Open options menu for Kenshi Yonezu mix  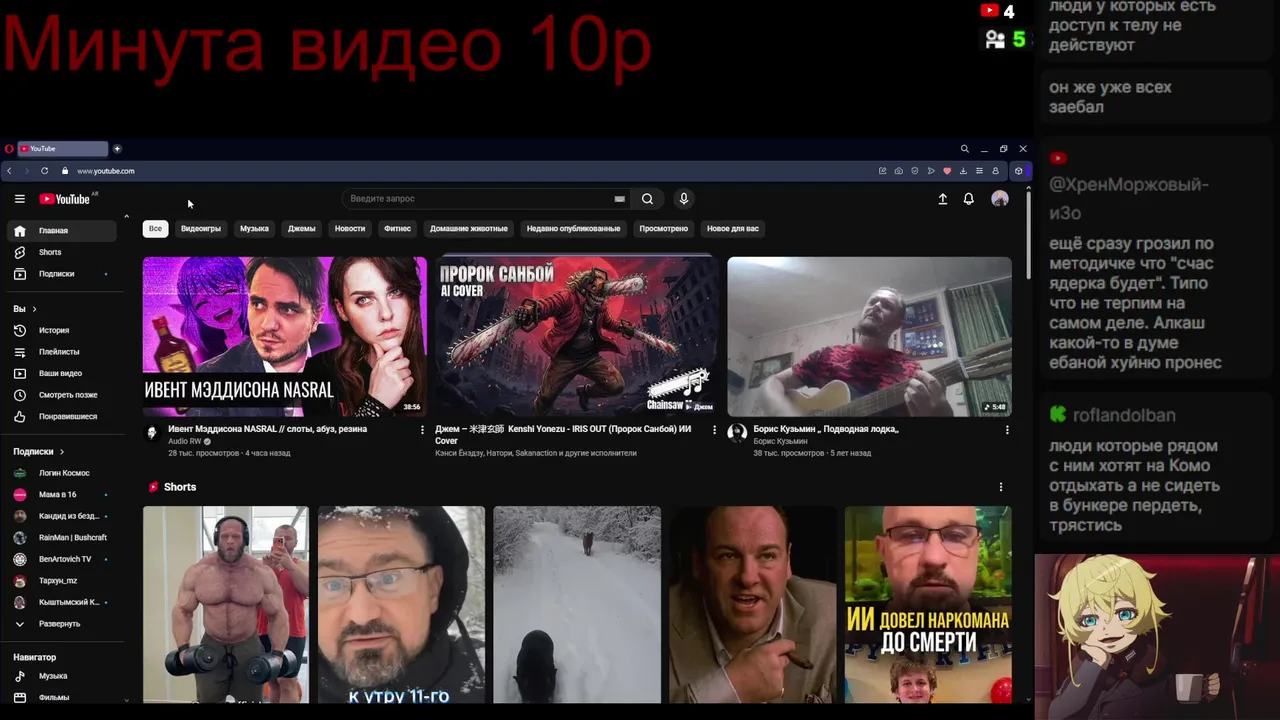point(714,430)
